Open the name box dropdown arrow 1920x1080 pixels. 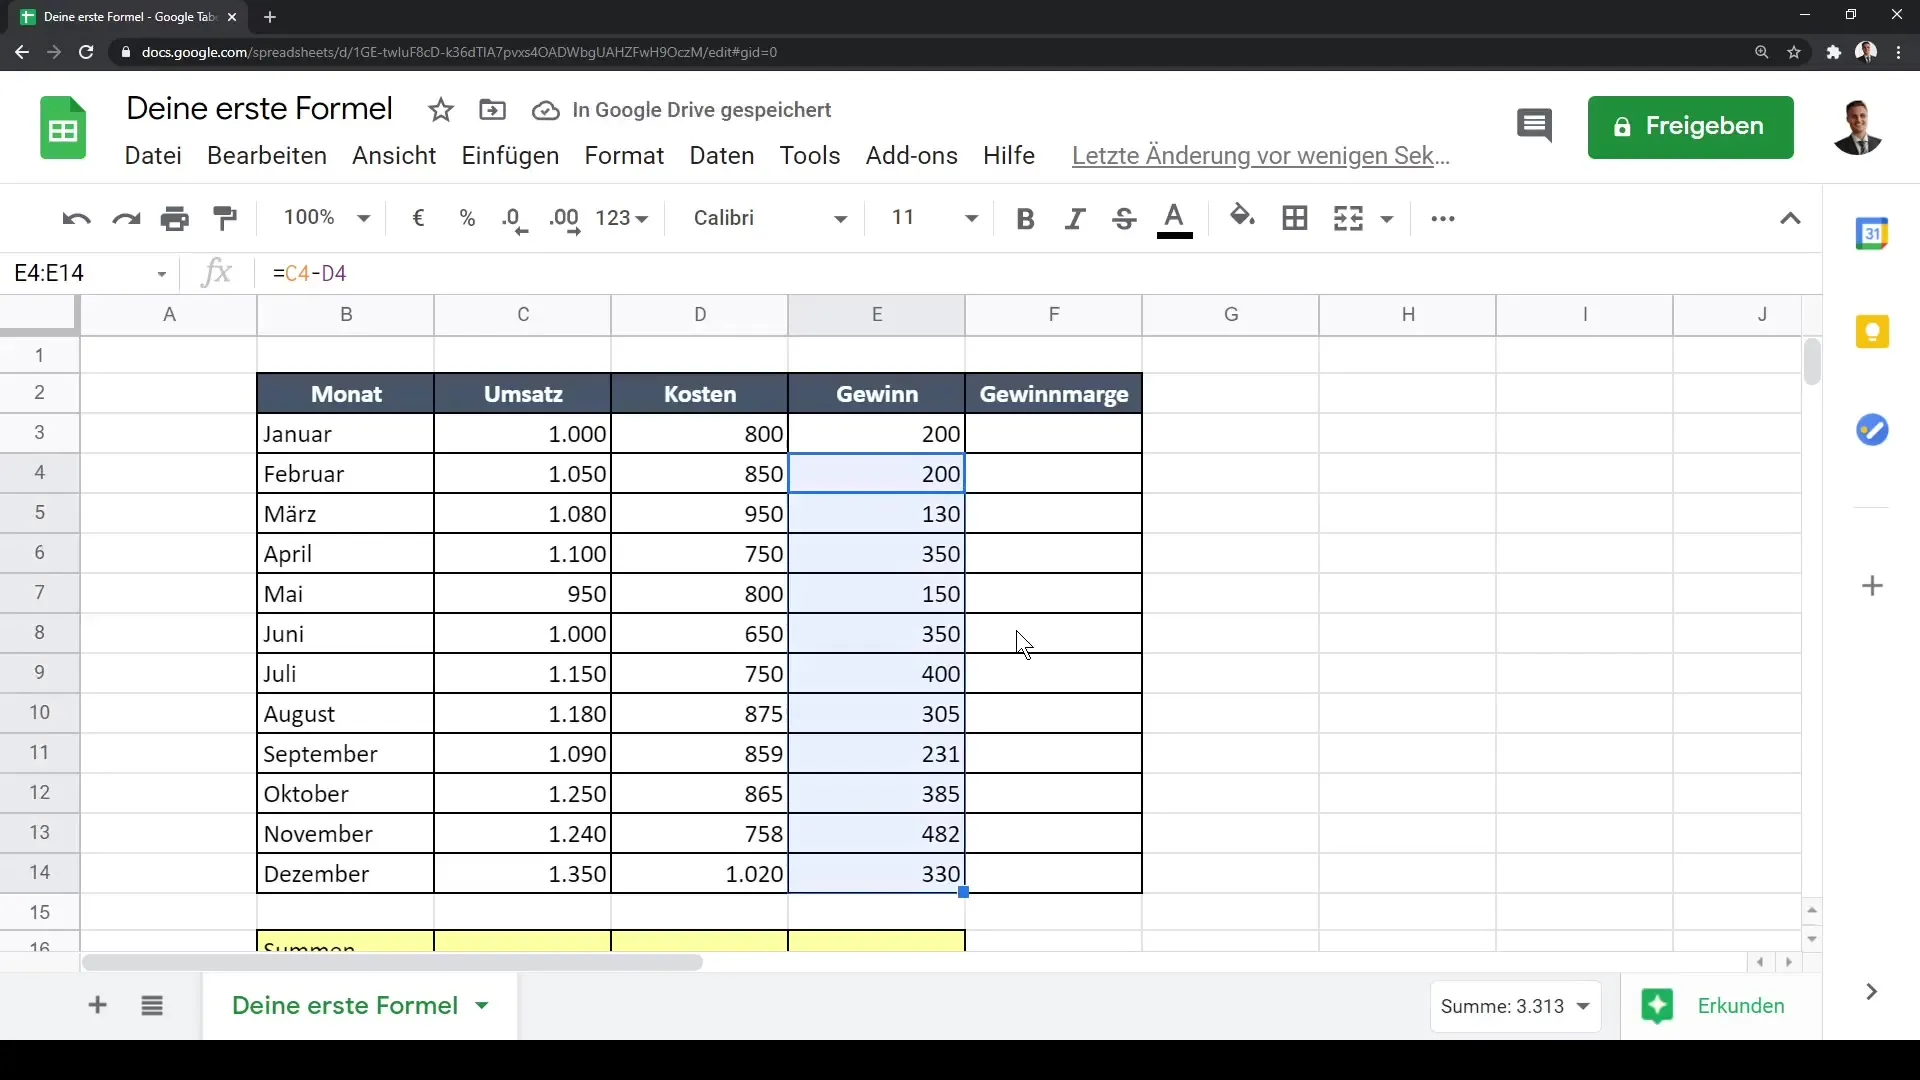pos(162,274)
